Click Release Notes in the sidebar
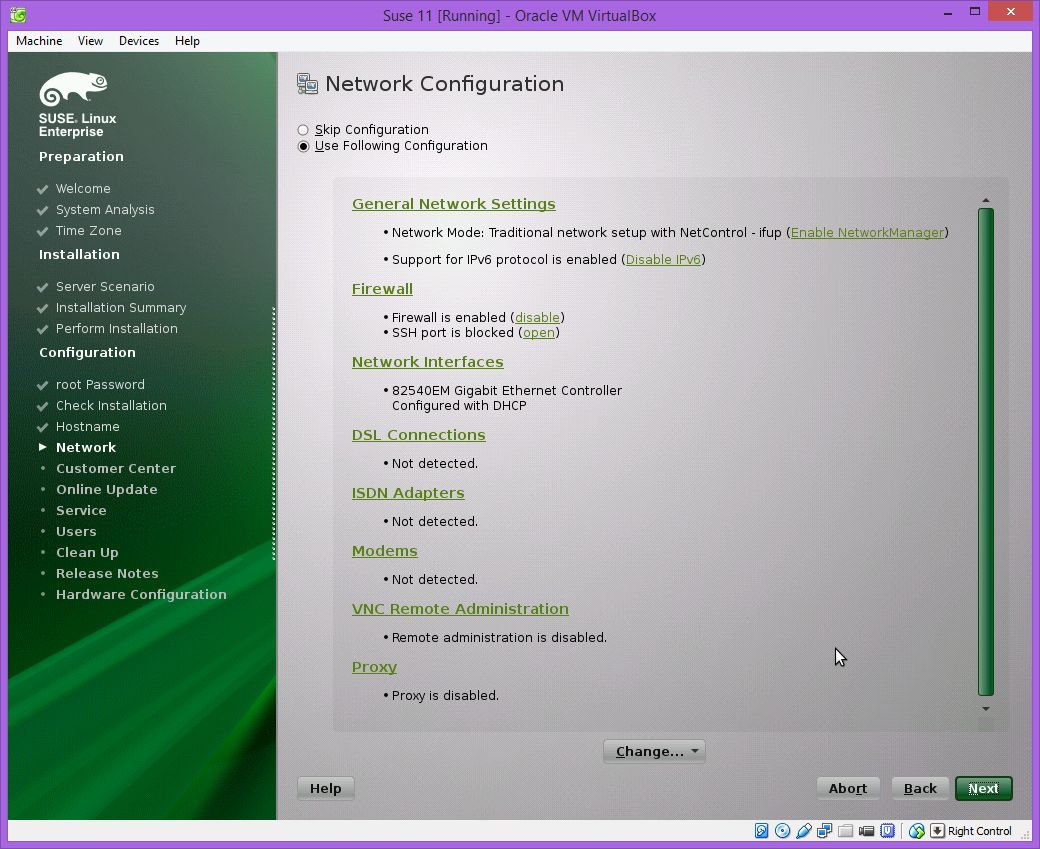 click(107, 574)
